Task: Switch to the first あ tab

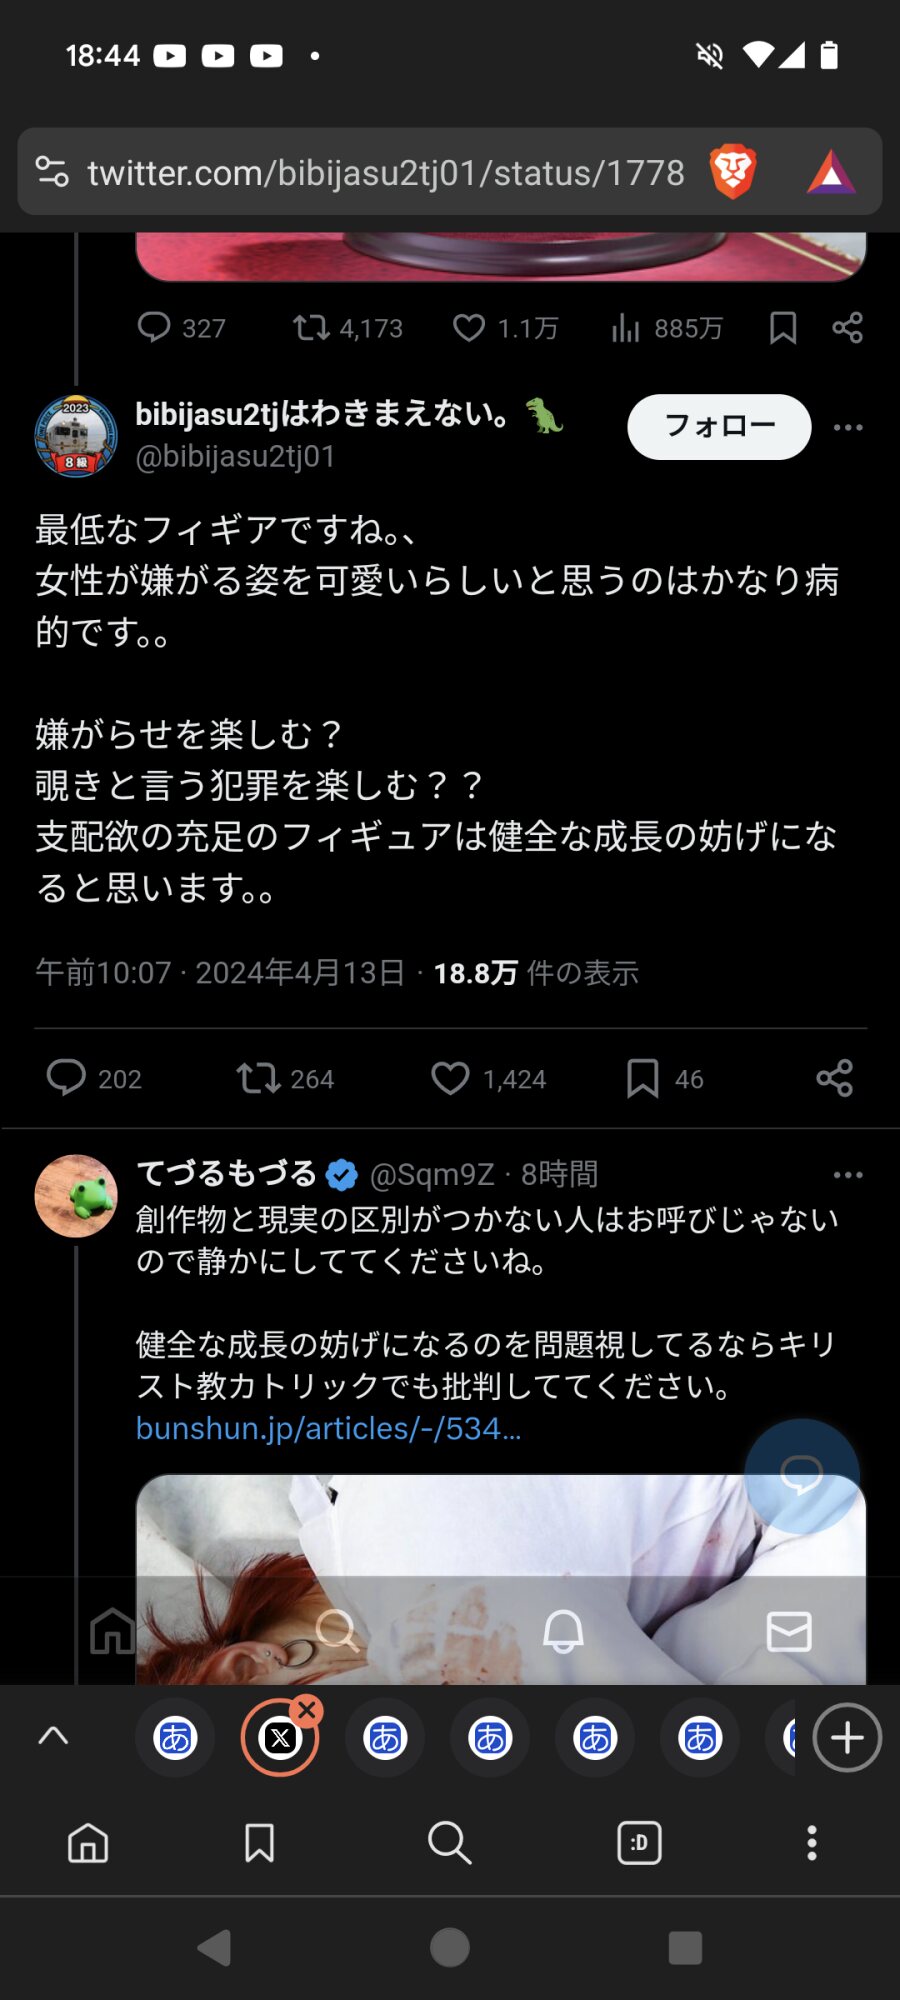Action: [x=175, y=1738]
